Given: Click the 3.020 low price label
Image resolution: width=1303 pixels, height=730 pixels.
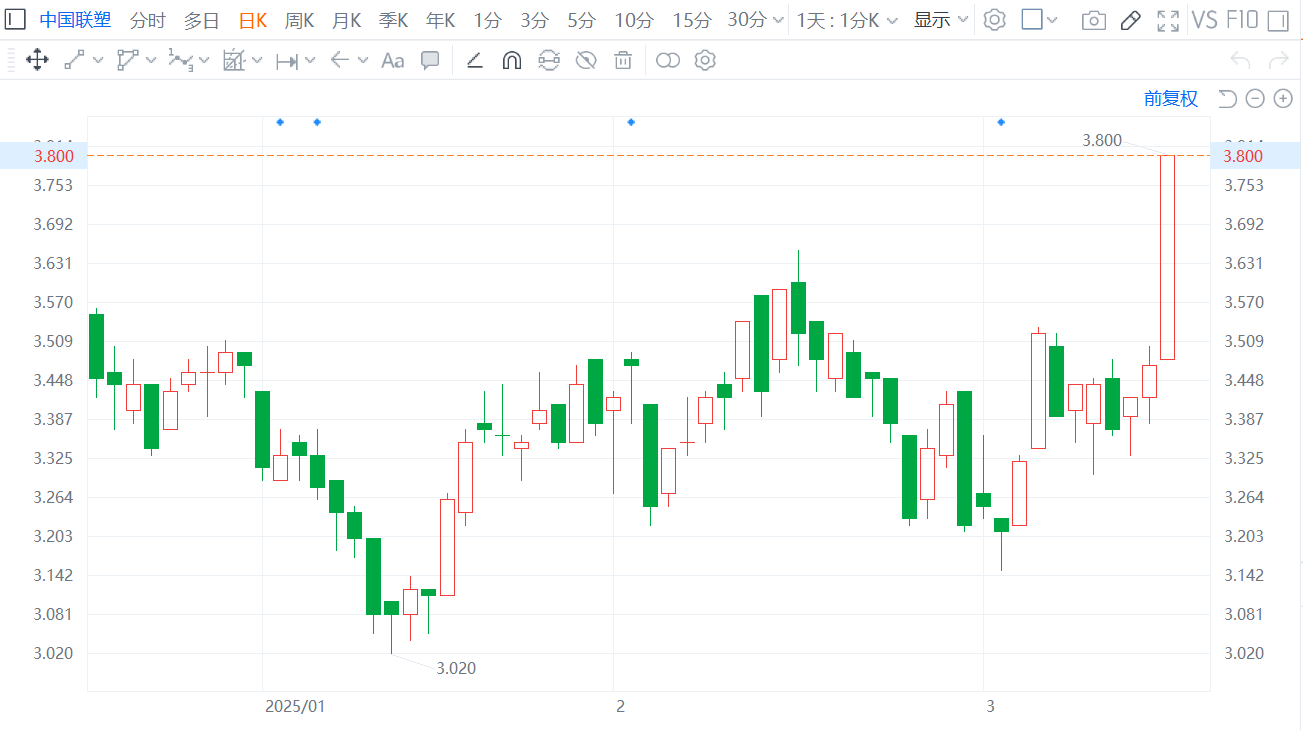Looking at the screenshot, I should pyautogui.click(x=456, y=668).
